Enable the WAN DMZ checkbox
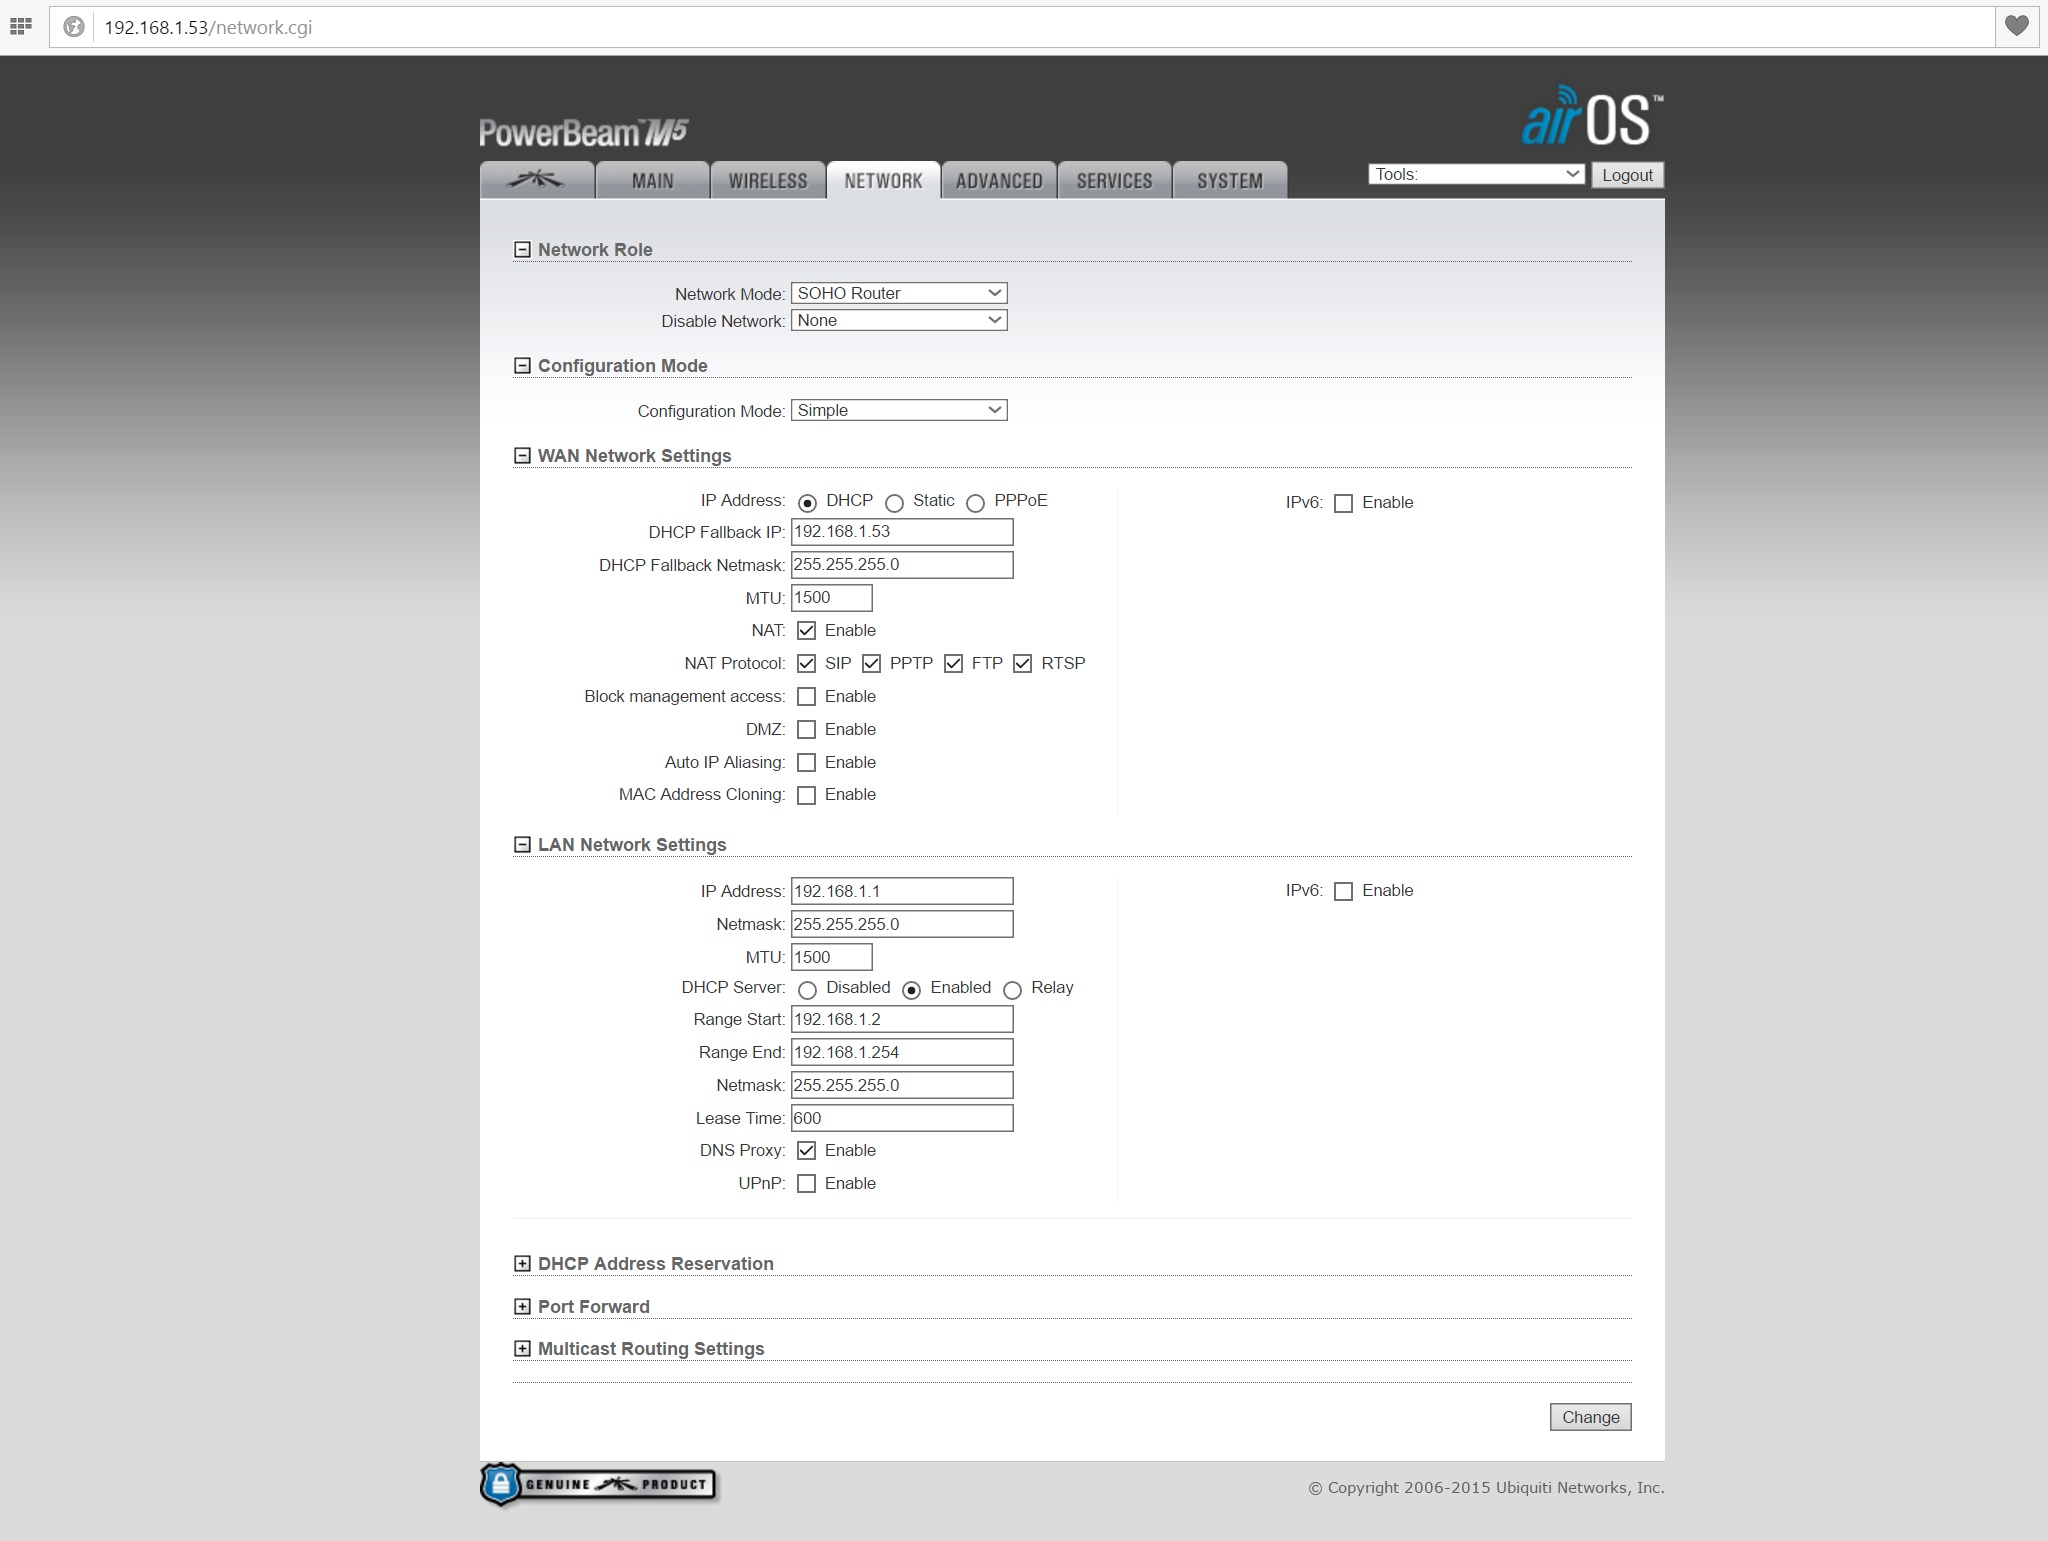 [x=806, y=730]
